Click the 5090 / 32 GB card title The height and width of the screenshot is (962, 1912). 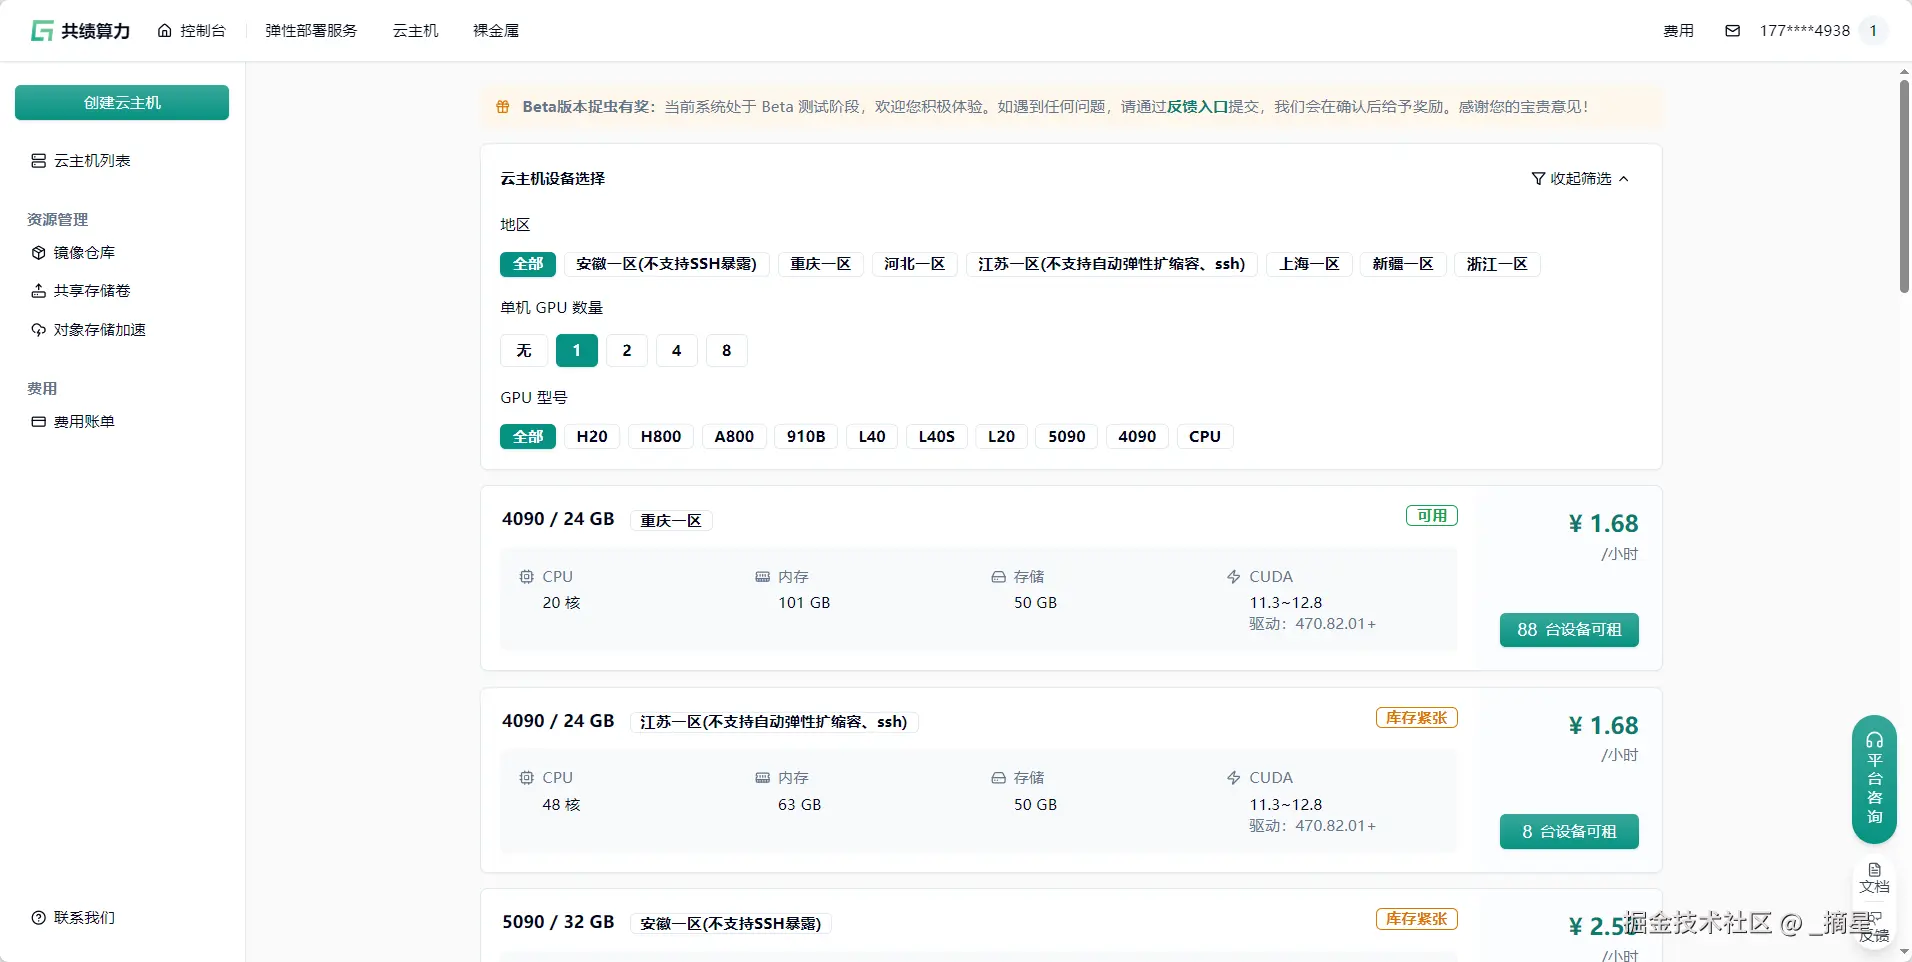pyautogui.click(x=558, y=922)
